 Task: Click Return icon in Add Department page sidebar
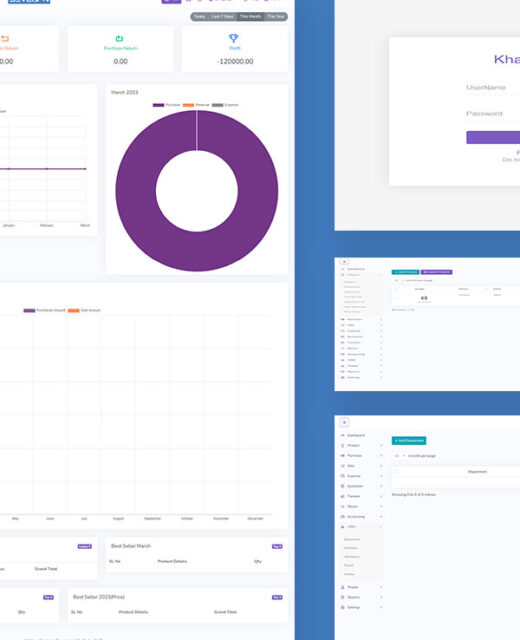[343, 507]
